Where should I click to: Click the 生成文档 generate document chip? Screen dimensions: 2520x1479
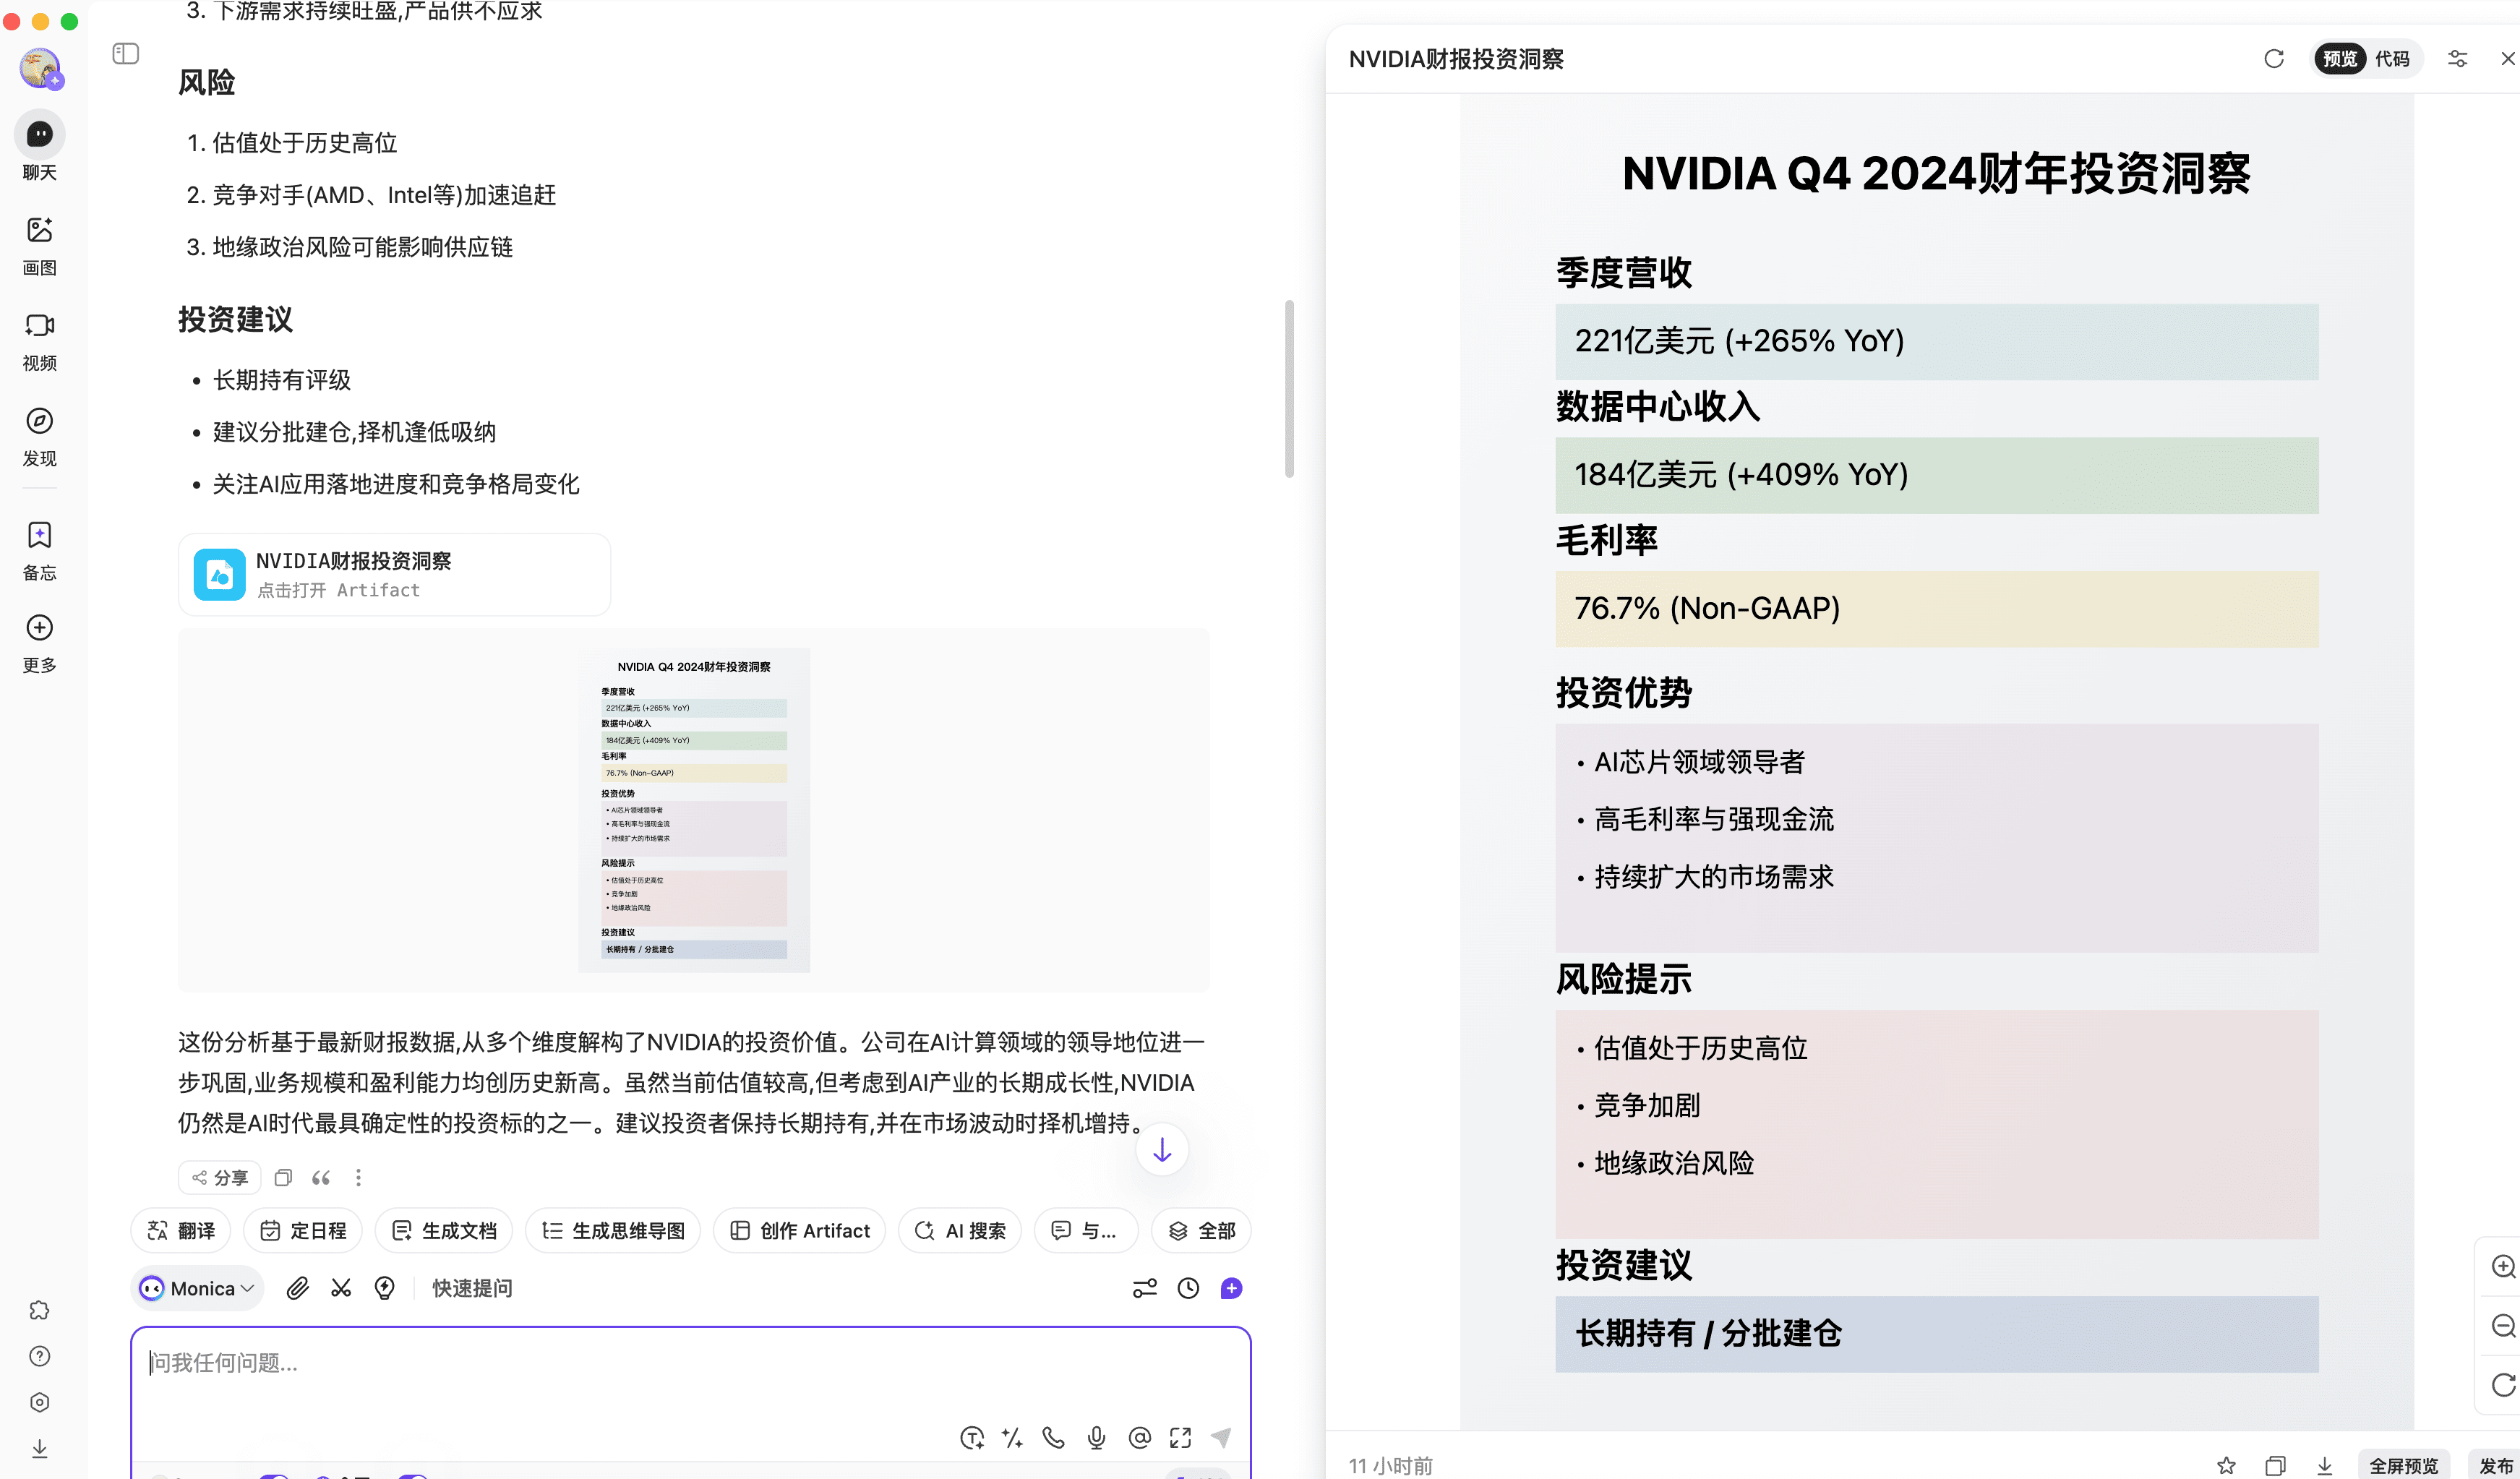coord(444,1231)
